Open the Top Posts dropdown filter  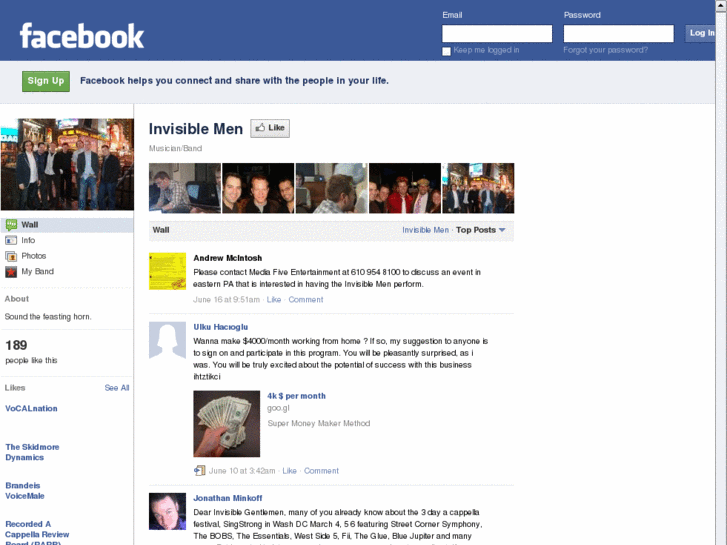[x=480, y=230]
